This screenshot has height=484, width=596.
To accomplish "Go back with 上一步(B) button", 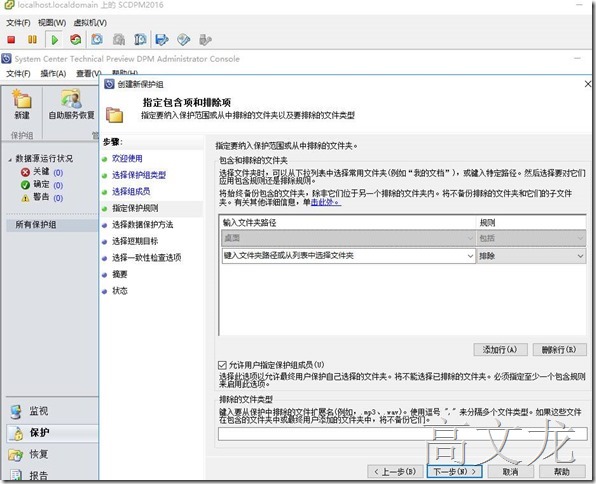I will click(395, 471).
